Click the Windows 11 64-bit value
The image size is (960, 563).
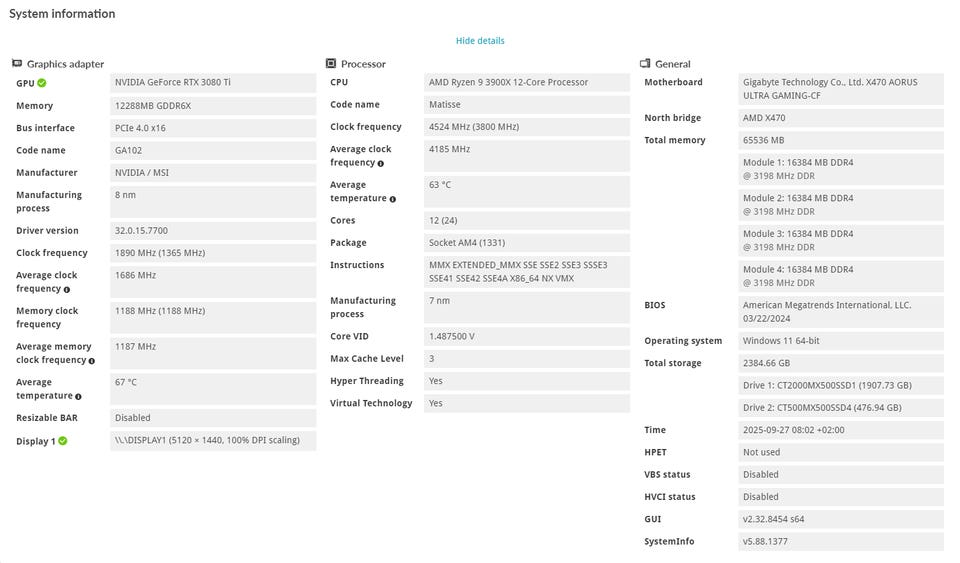(x=841, y=341)
